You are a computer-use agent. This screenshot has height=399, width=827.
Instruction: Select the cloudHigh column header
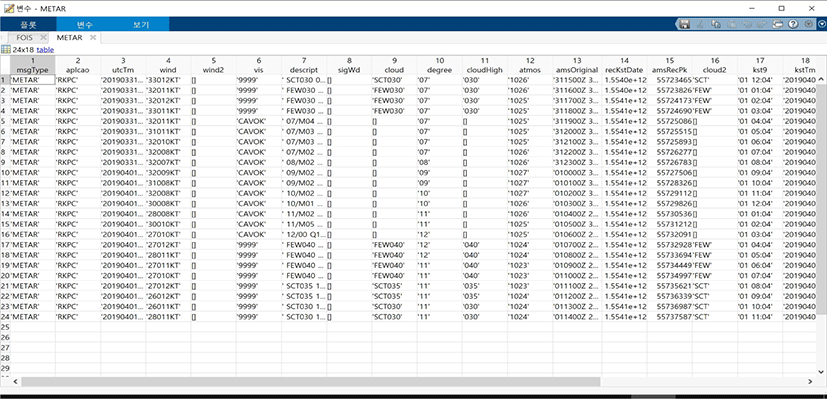point(485,65)
